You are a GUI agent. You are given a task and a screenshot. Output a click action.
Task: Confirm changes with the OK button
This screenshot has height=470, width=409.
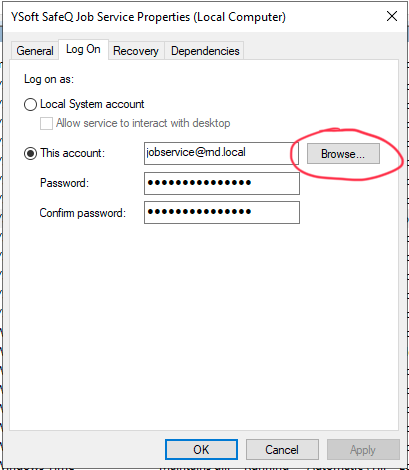tap(201, 449)
